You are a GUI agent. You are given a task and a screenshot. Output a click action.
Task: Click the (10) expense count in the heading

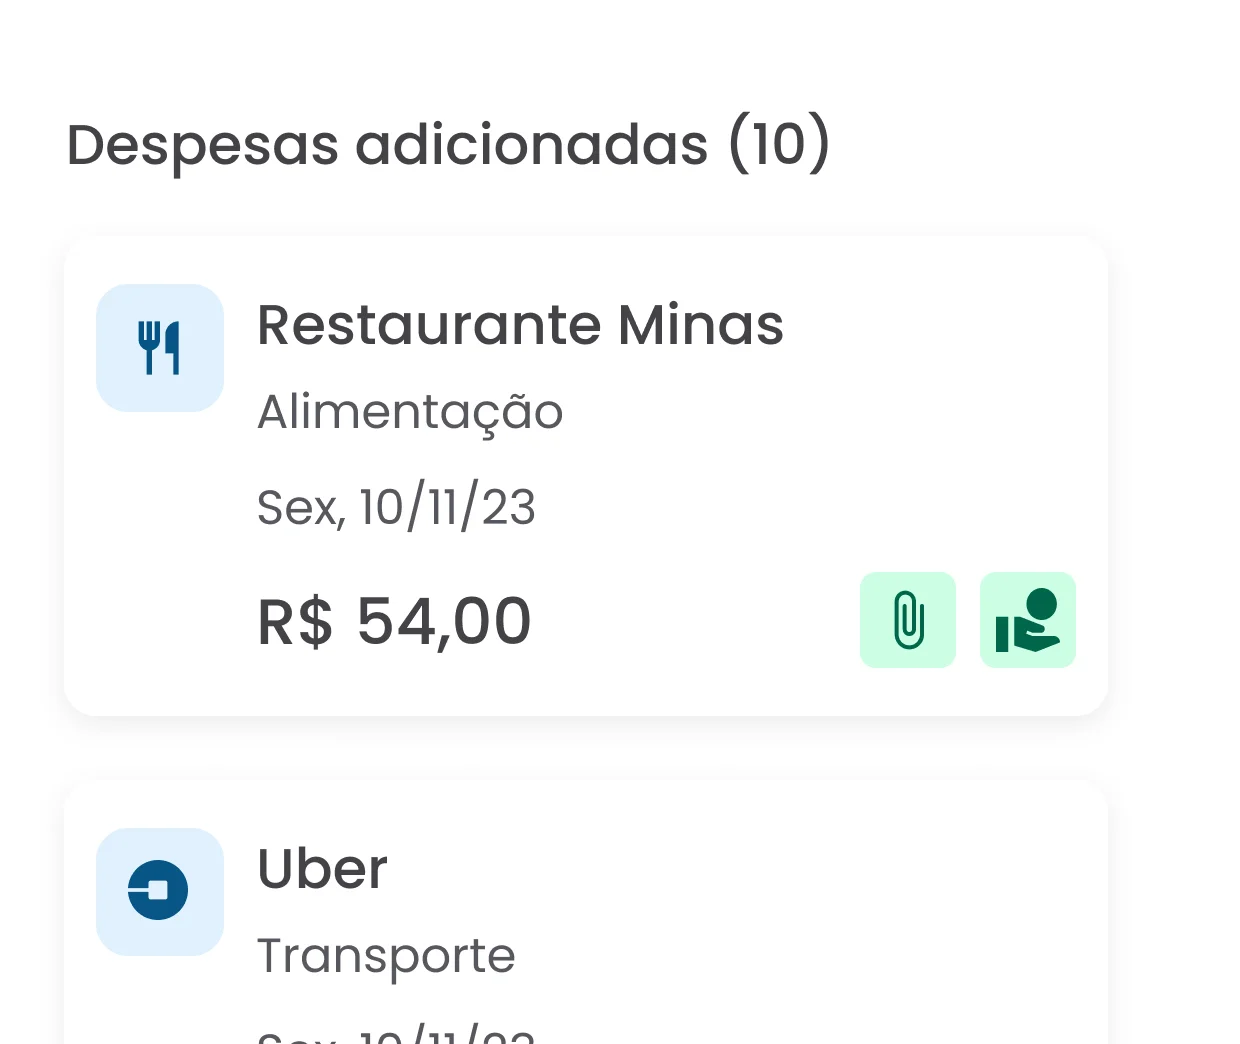point(779,144)
